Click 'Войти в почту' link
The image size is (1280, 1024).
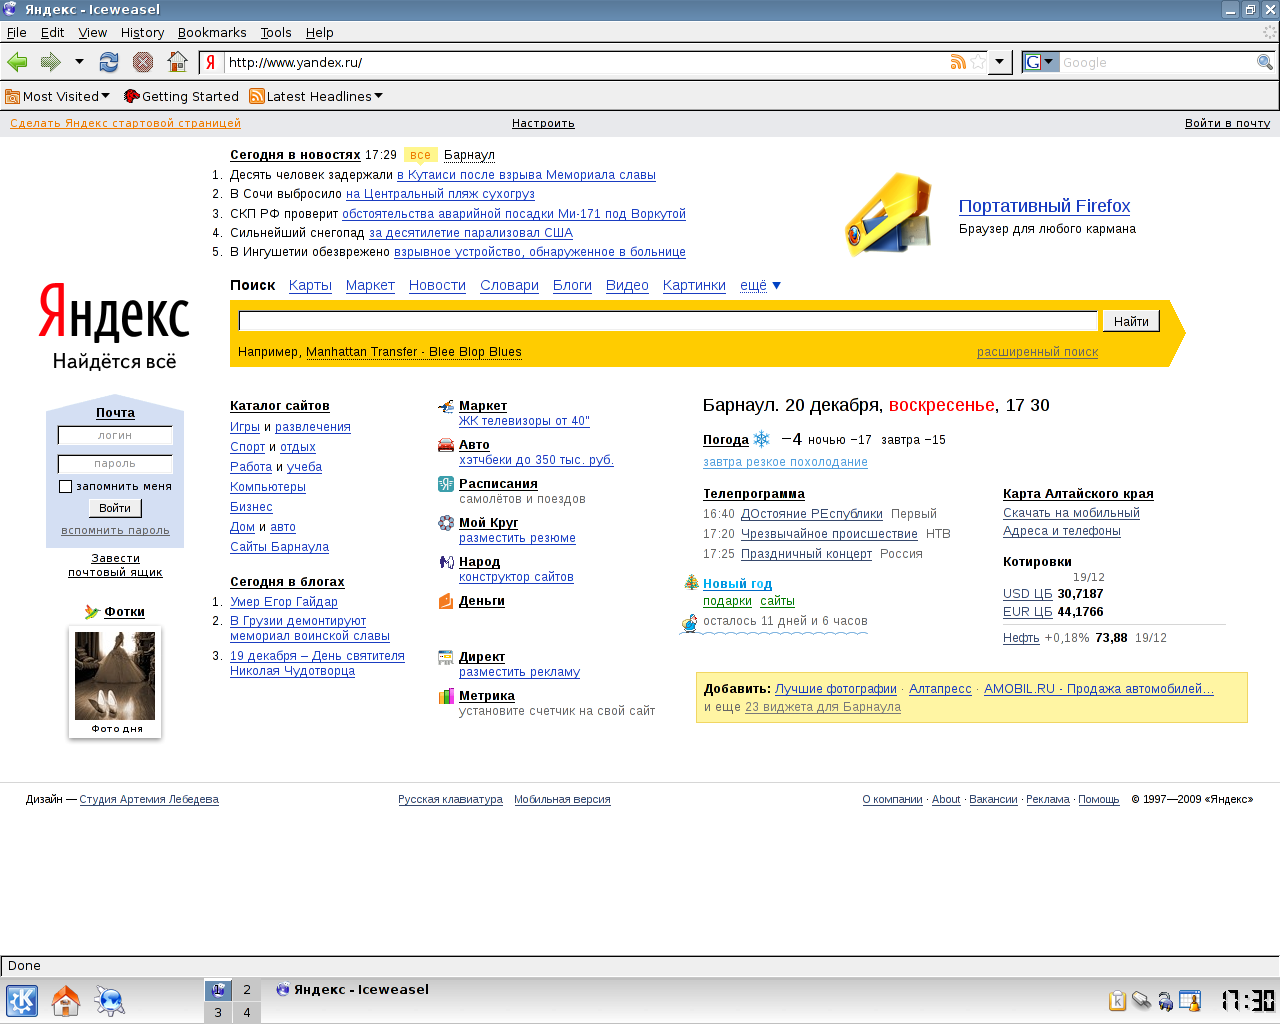tap(1227, 124)
